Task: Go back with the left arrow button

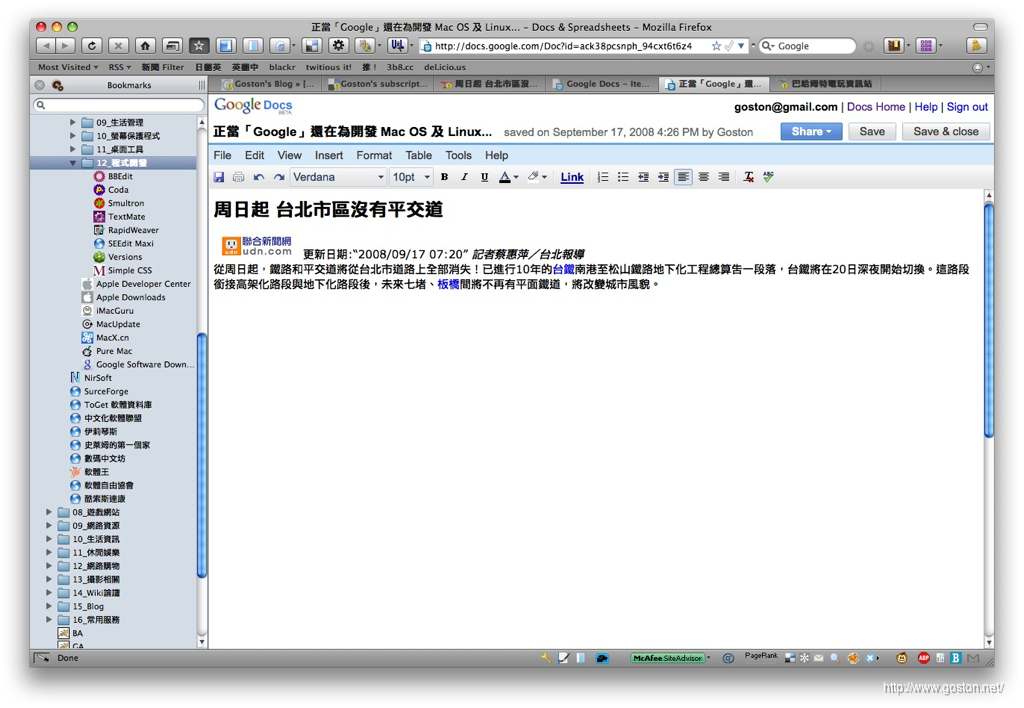Action: [45, 46]
